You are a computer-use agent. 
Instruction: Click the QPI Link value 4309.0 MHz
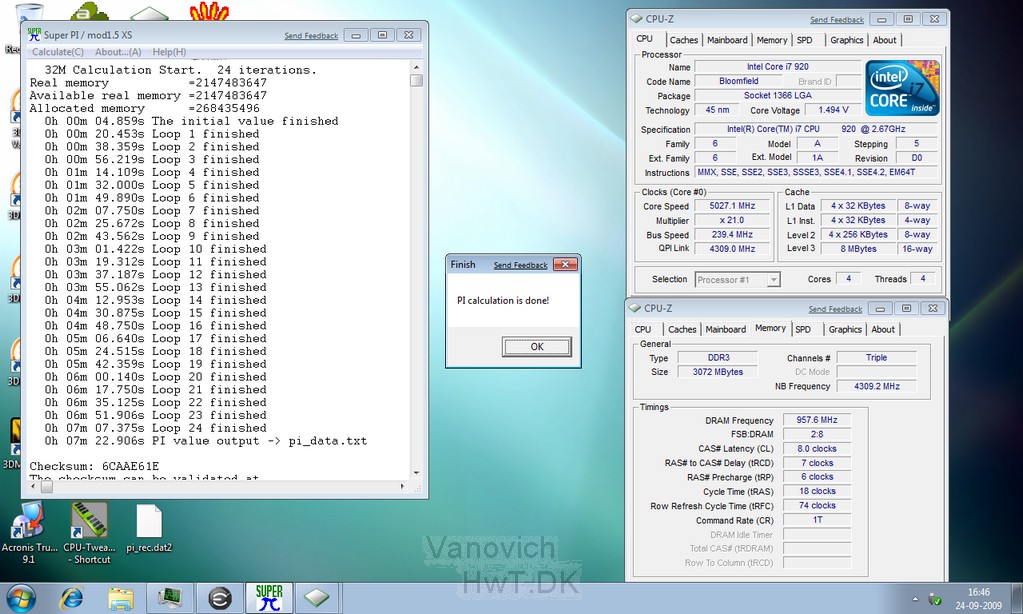pyautogui.click(x=732, y=249)
